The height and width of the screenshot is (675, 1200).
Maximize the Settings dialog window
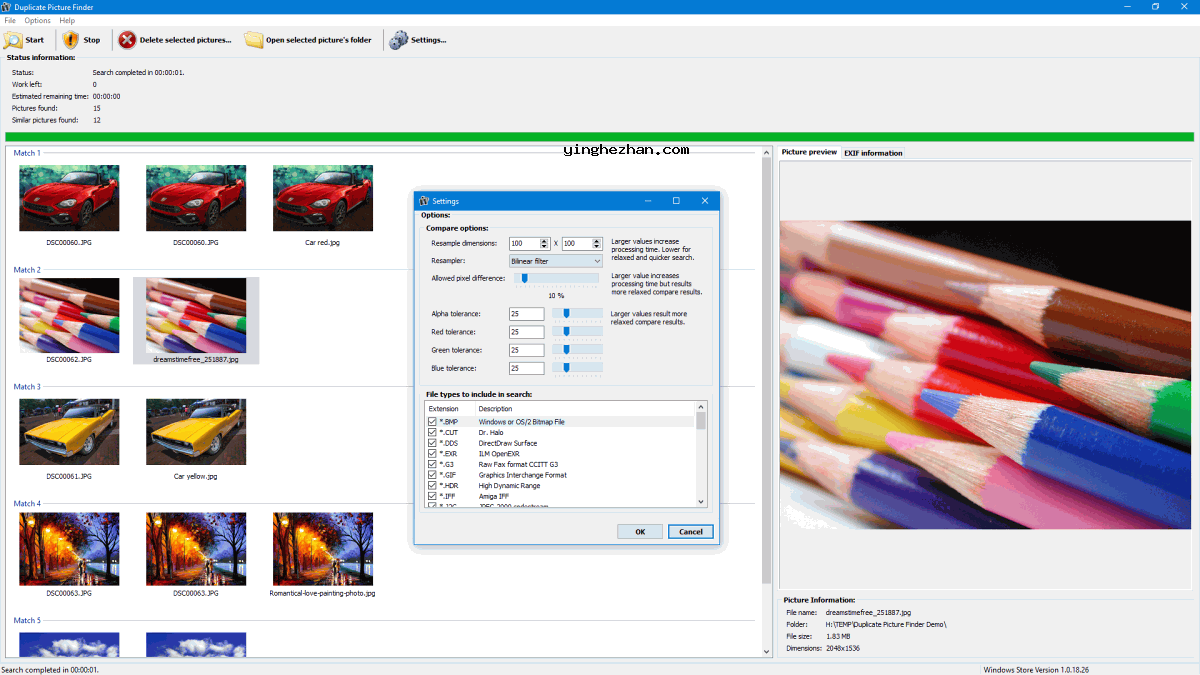(676, 201)
